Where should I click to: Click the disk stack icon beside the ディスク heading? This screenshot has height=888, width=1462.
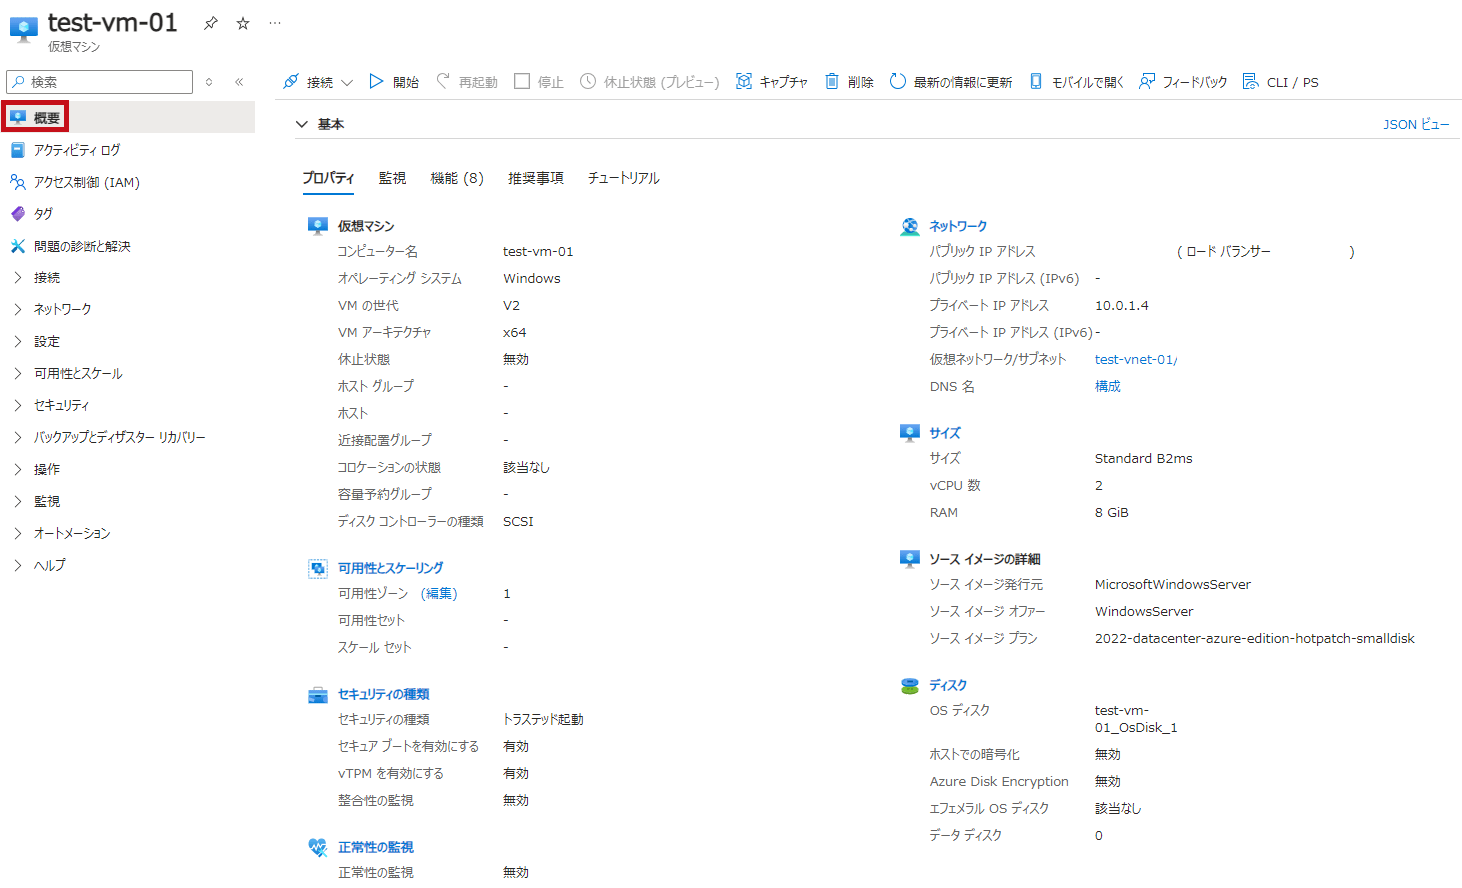click(x=909, y=685)
